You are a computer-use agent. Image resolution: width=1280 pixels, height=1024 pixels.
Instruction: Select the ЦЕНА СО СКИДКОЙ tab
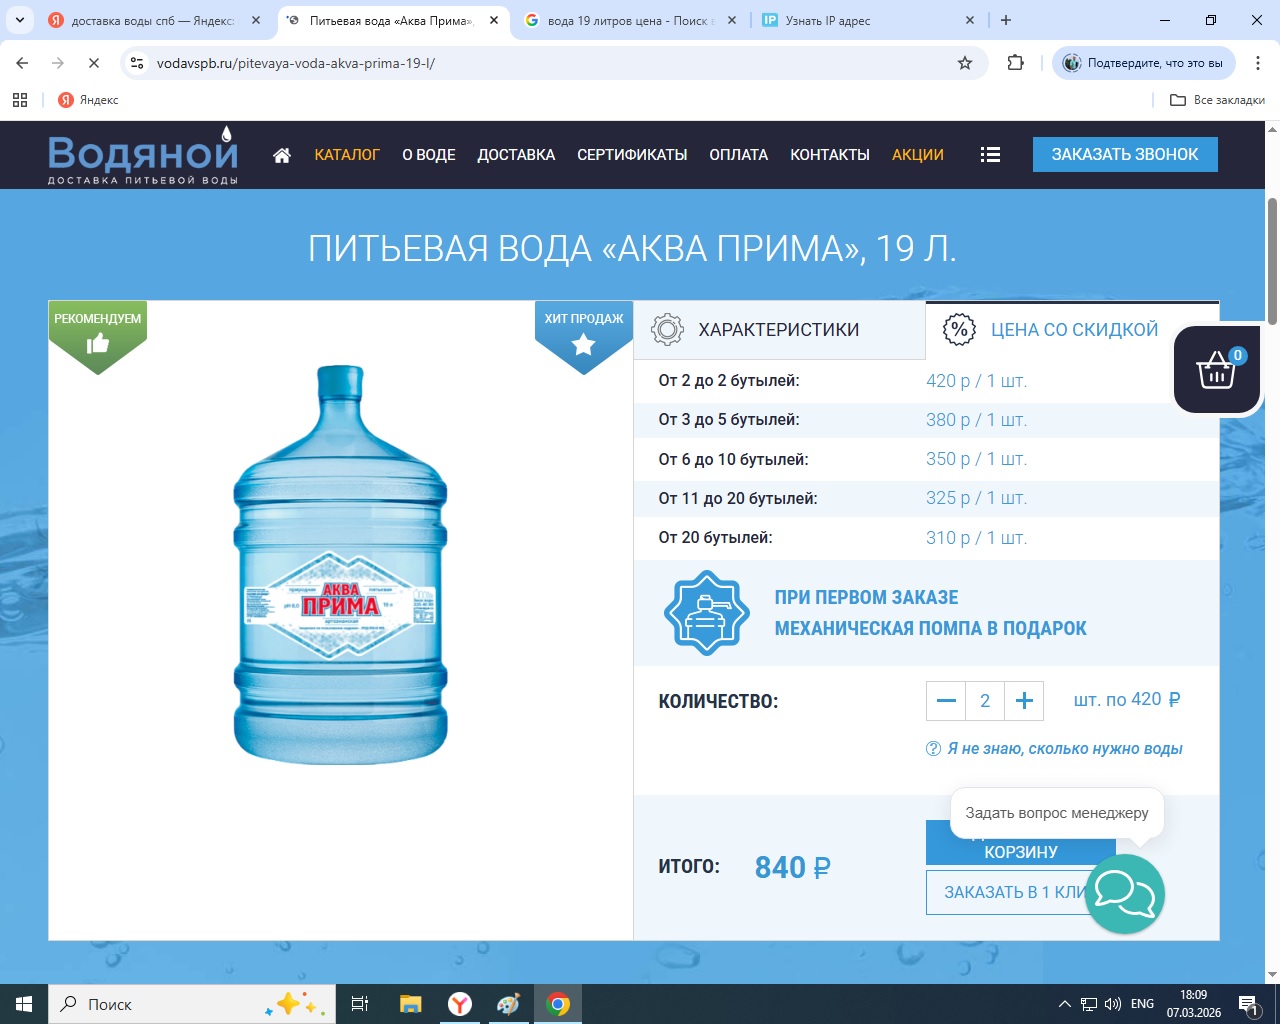point(1072,330)
